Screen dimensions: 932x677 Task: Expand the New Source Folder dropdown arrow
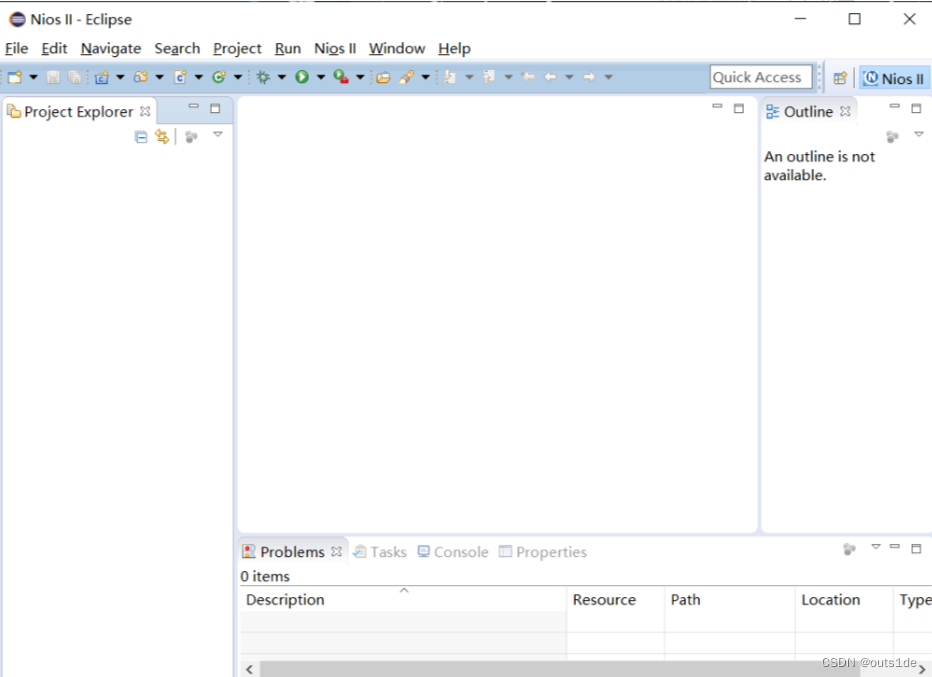[x=159, y=77]
